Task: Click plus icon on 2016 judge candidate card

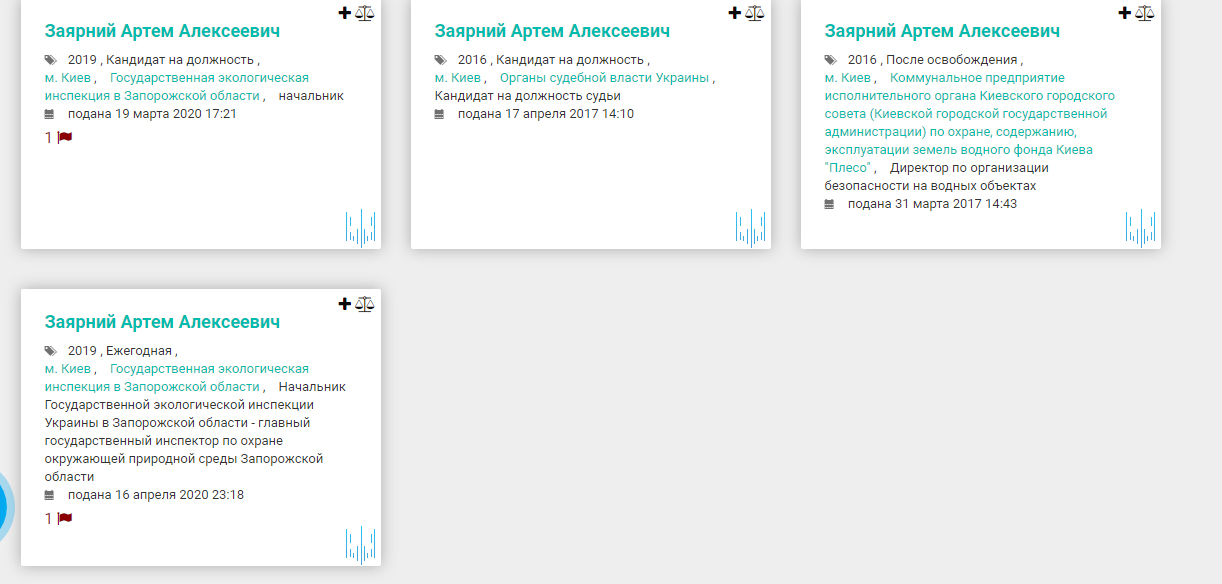Action: tap(735, 13)
